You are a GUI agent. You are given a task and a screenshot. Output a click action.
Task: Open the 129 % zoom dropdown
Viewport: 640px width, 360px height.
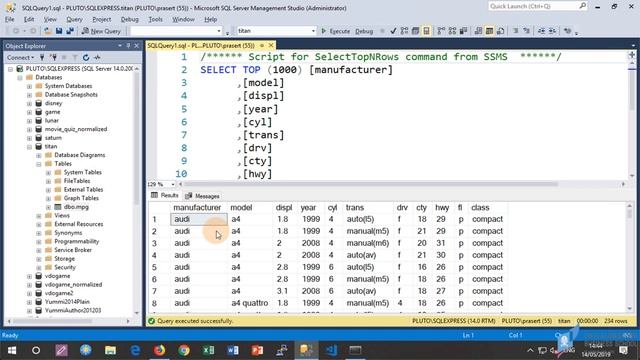tap(173, 184)
